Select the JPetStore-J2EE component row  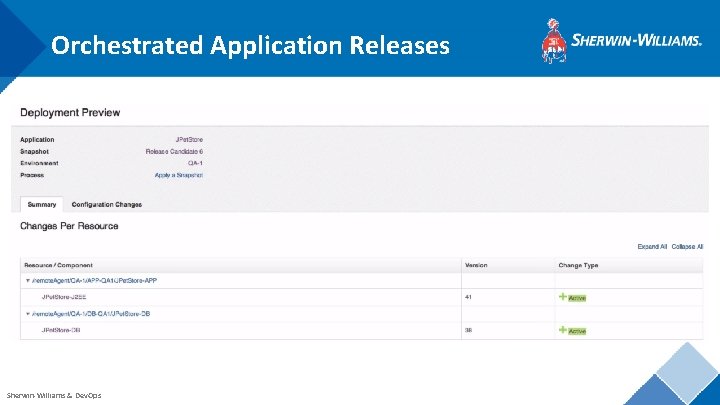[362, 298]
